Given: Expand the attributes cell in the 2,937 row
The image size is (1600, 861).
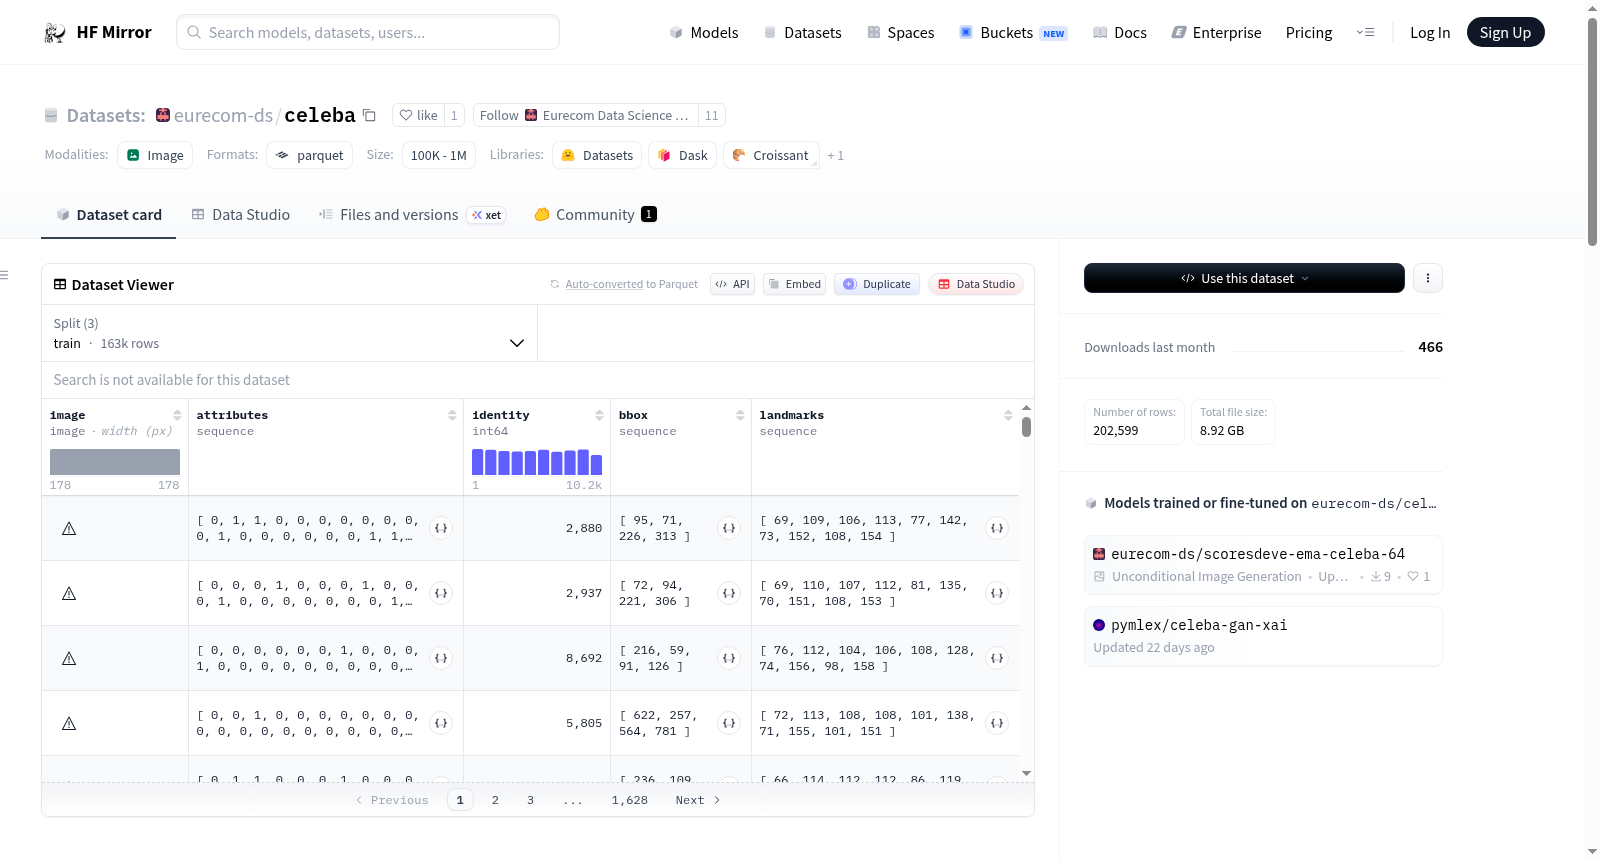Looking at the screenshot, I should pyautogui.click(x=441, y=593).
